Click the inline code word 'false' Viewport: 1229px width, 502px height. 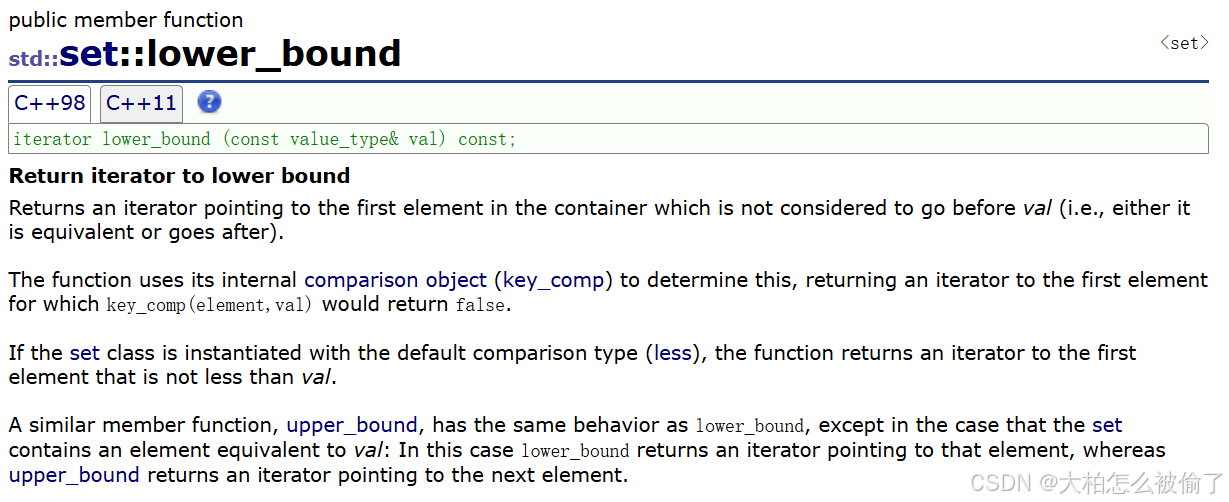[x=481, y=305]
